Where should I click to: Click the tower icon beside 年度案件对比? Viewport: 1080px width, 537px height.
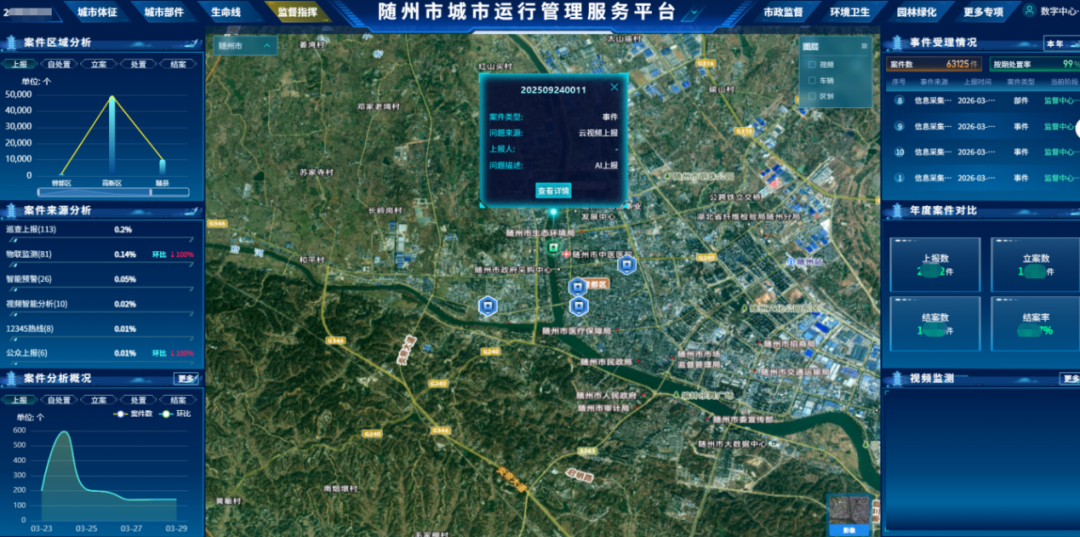897,210
